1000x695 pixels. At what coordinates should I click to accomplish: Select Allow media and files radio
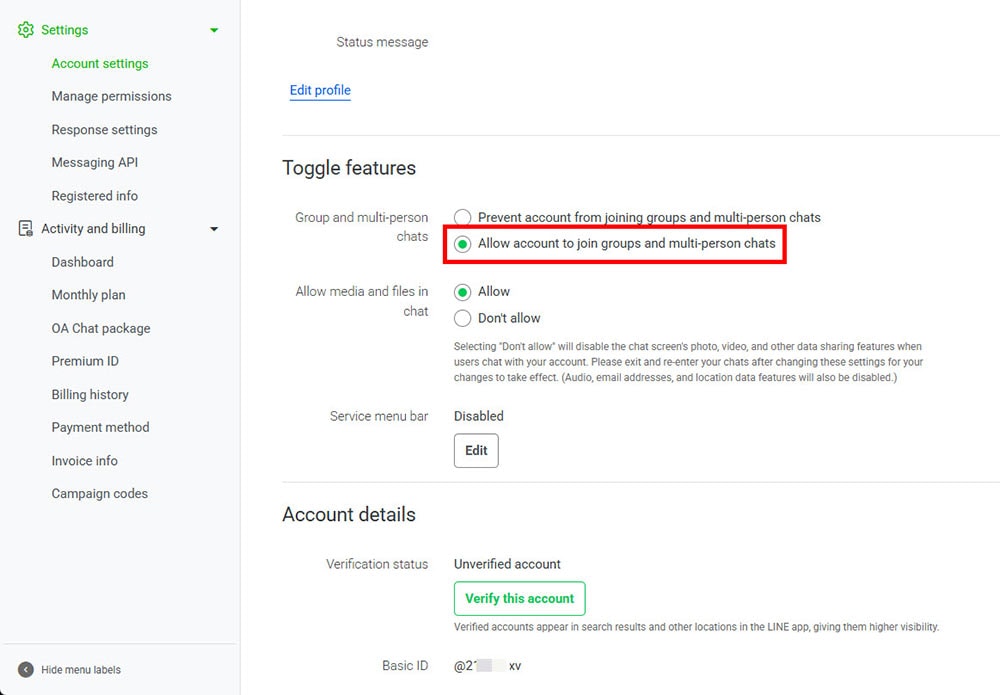(x=462, y=292)
